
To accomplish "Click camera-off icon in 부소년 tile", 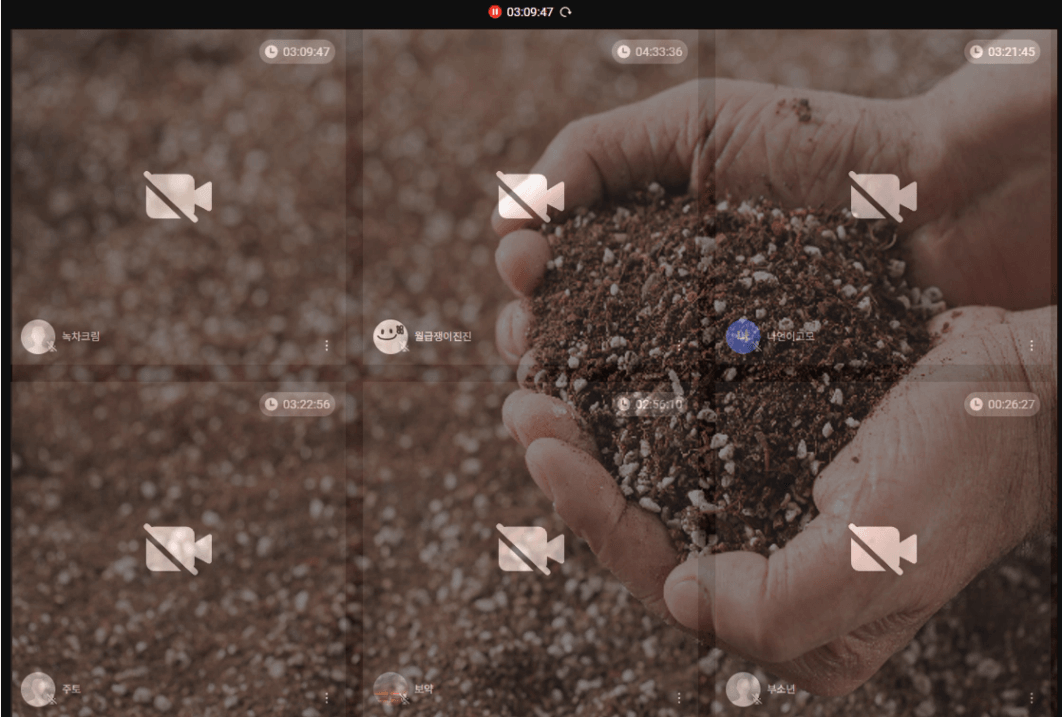I will click(x=883, y=549).
